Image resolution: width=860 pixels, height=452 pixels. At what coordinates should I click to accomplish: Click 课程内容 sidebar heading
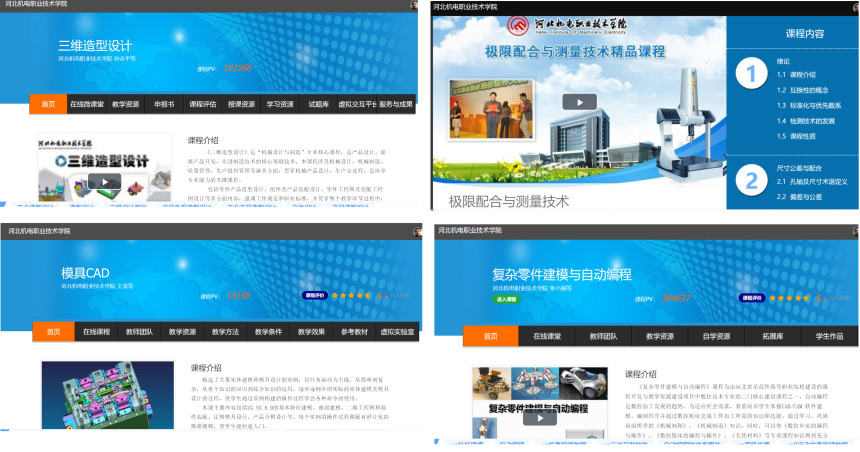[x=805, y=33]
